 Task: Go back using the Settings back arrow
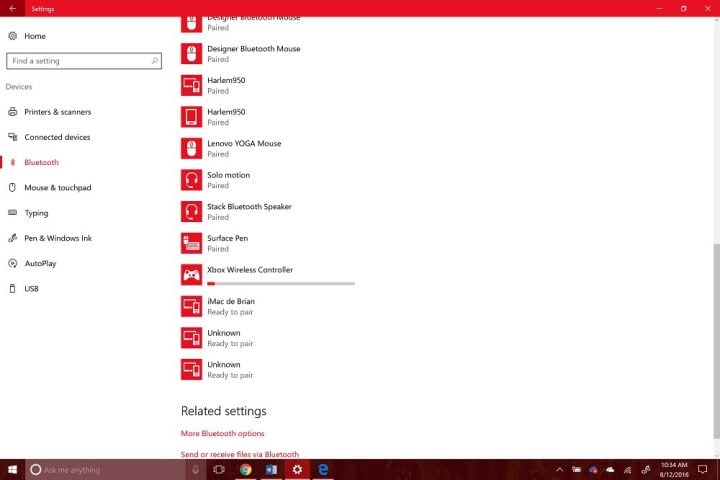12,8
